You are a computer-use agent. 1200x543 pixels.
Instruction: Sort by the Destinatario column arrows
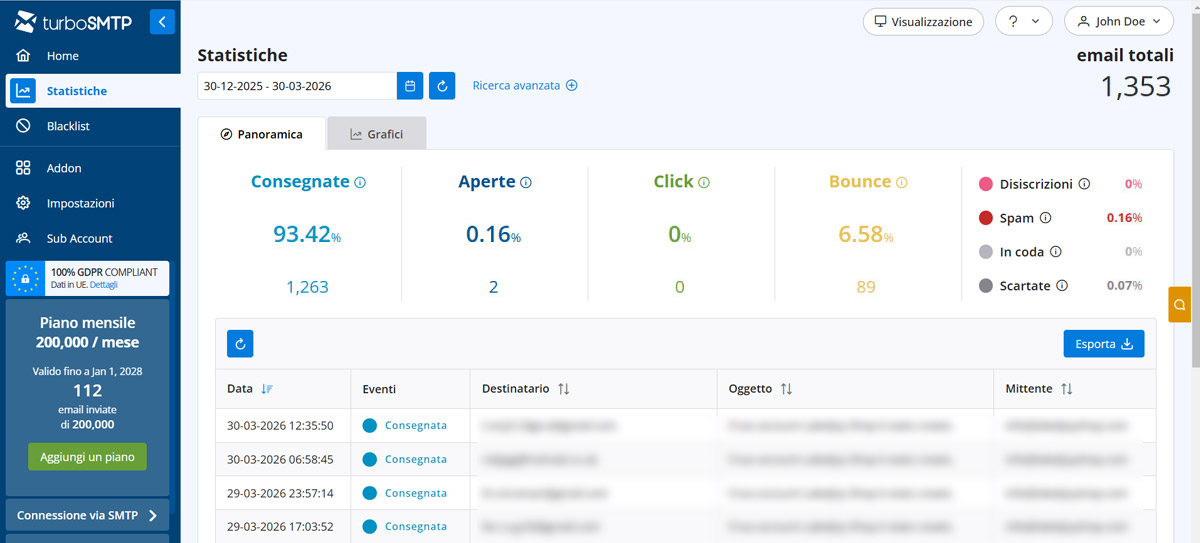pos(563,389)
